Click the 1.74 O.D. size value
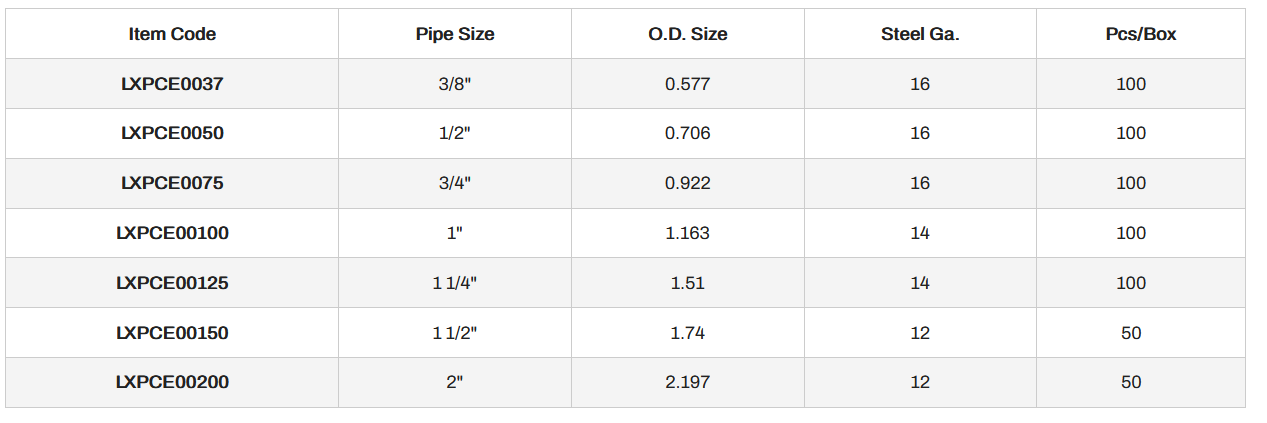1267x423 pixels. [x=687, y=333]
